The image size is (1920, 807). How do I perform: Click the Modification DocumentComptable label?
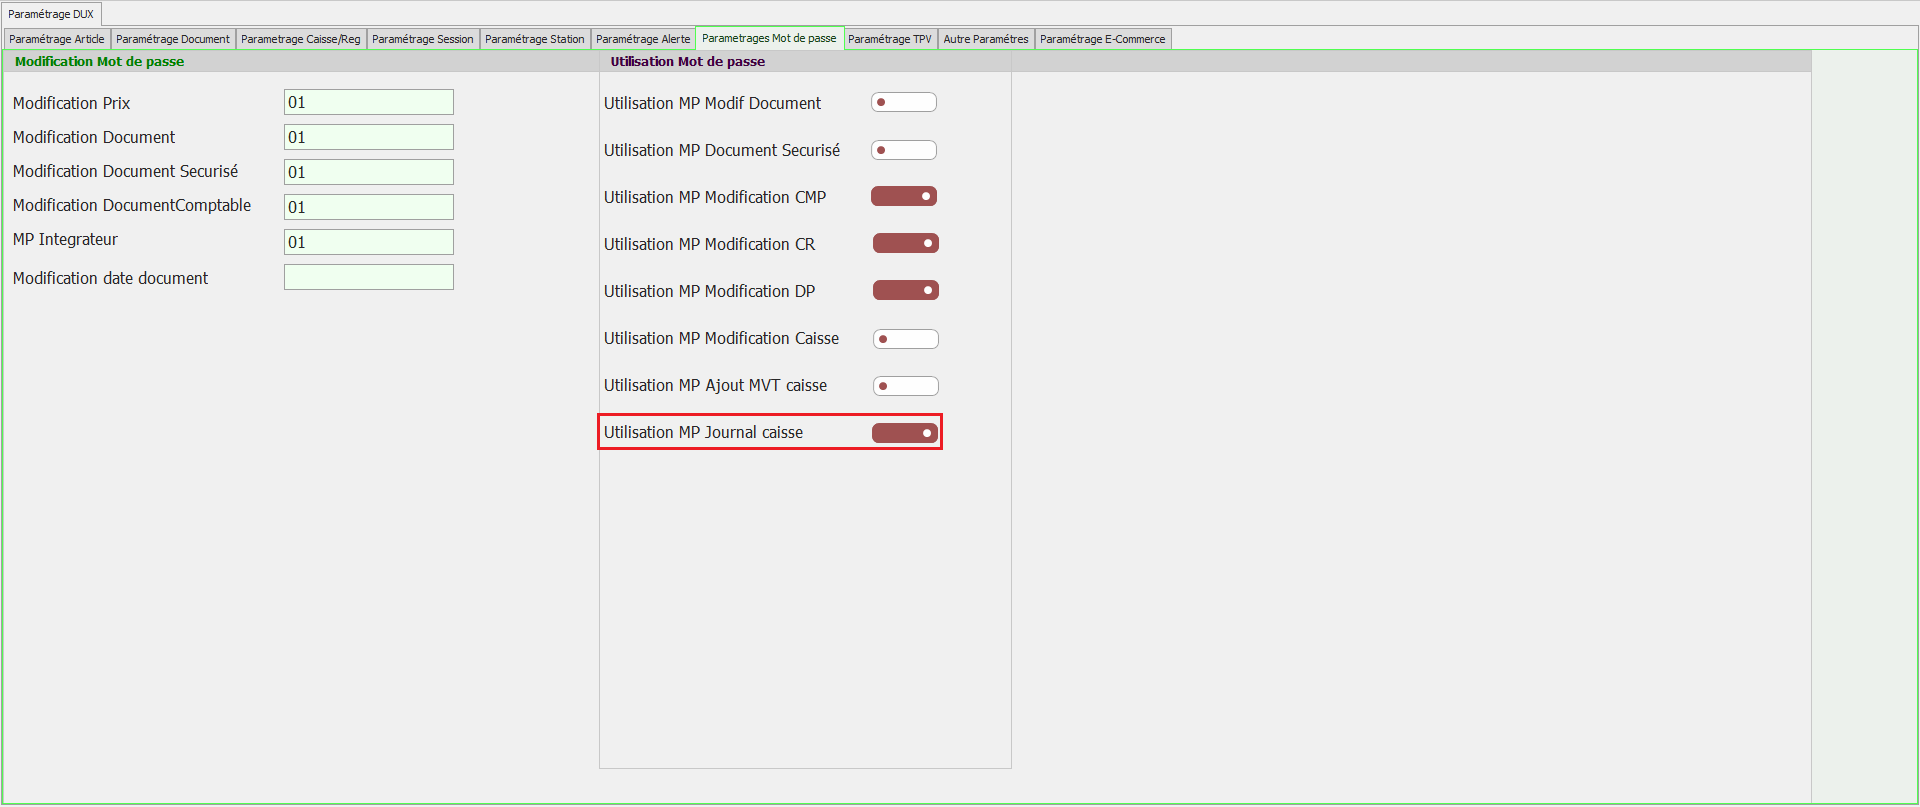(x=132, y=205)
